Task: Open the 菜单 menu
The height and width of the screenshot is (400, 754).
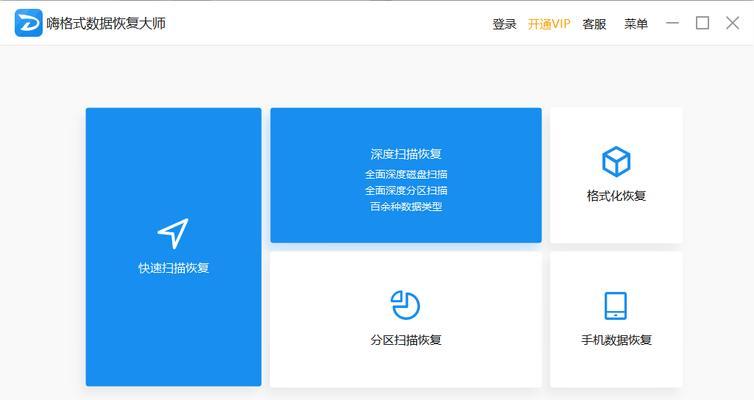Action: pos(636,24)
